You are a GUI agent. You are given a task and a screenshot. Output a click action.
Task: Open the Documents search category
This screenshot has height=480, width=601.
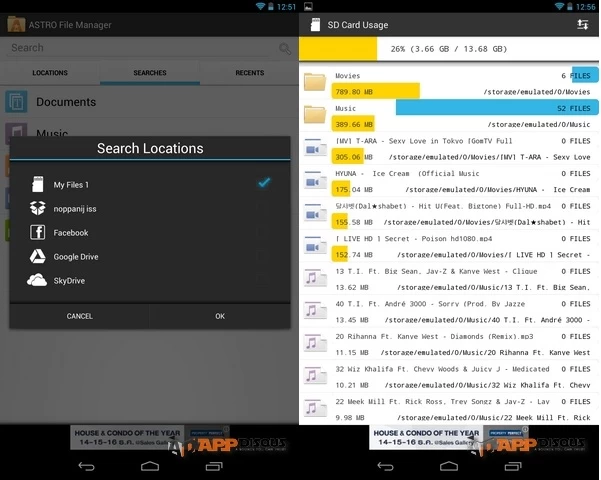[x=149, y=102]
